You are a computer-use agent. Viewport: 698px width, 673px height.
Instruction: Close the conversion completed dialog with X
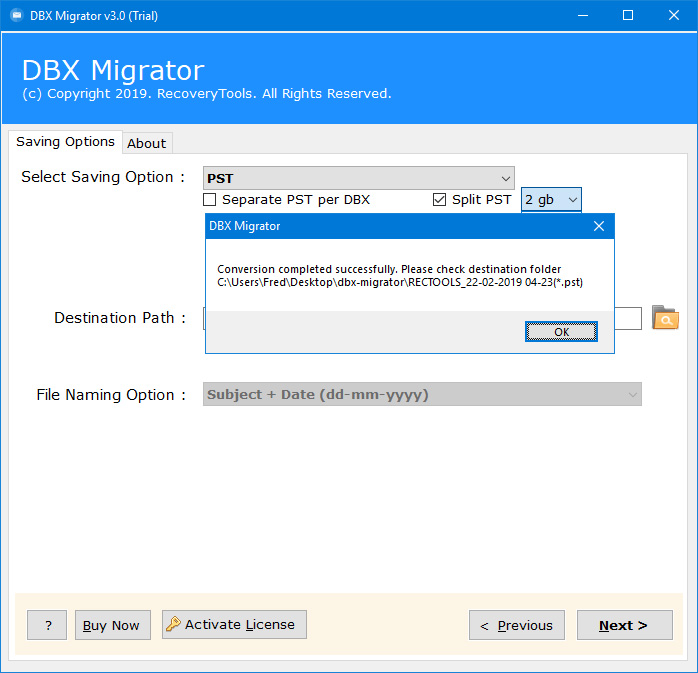(x=599, y=226)
